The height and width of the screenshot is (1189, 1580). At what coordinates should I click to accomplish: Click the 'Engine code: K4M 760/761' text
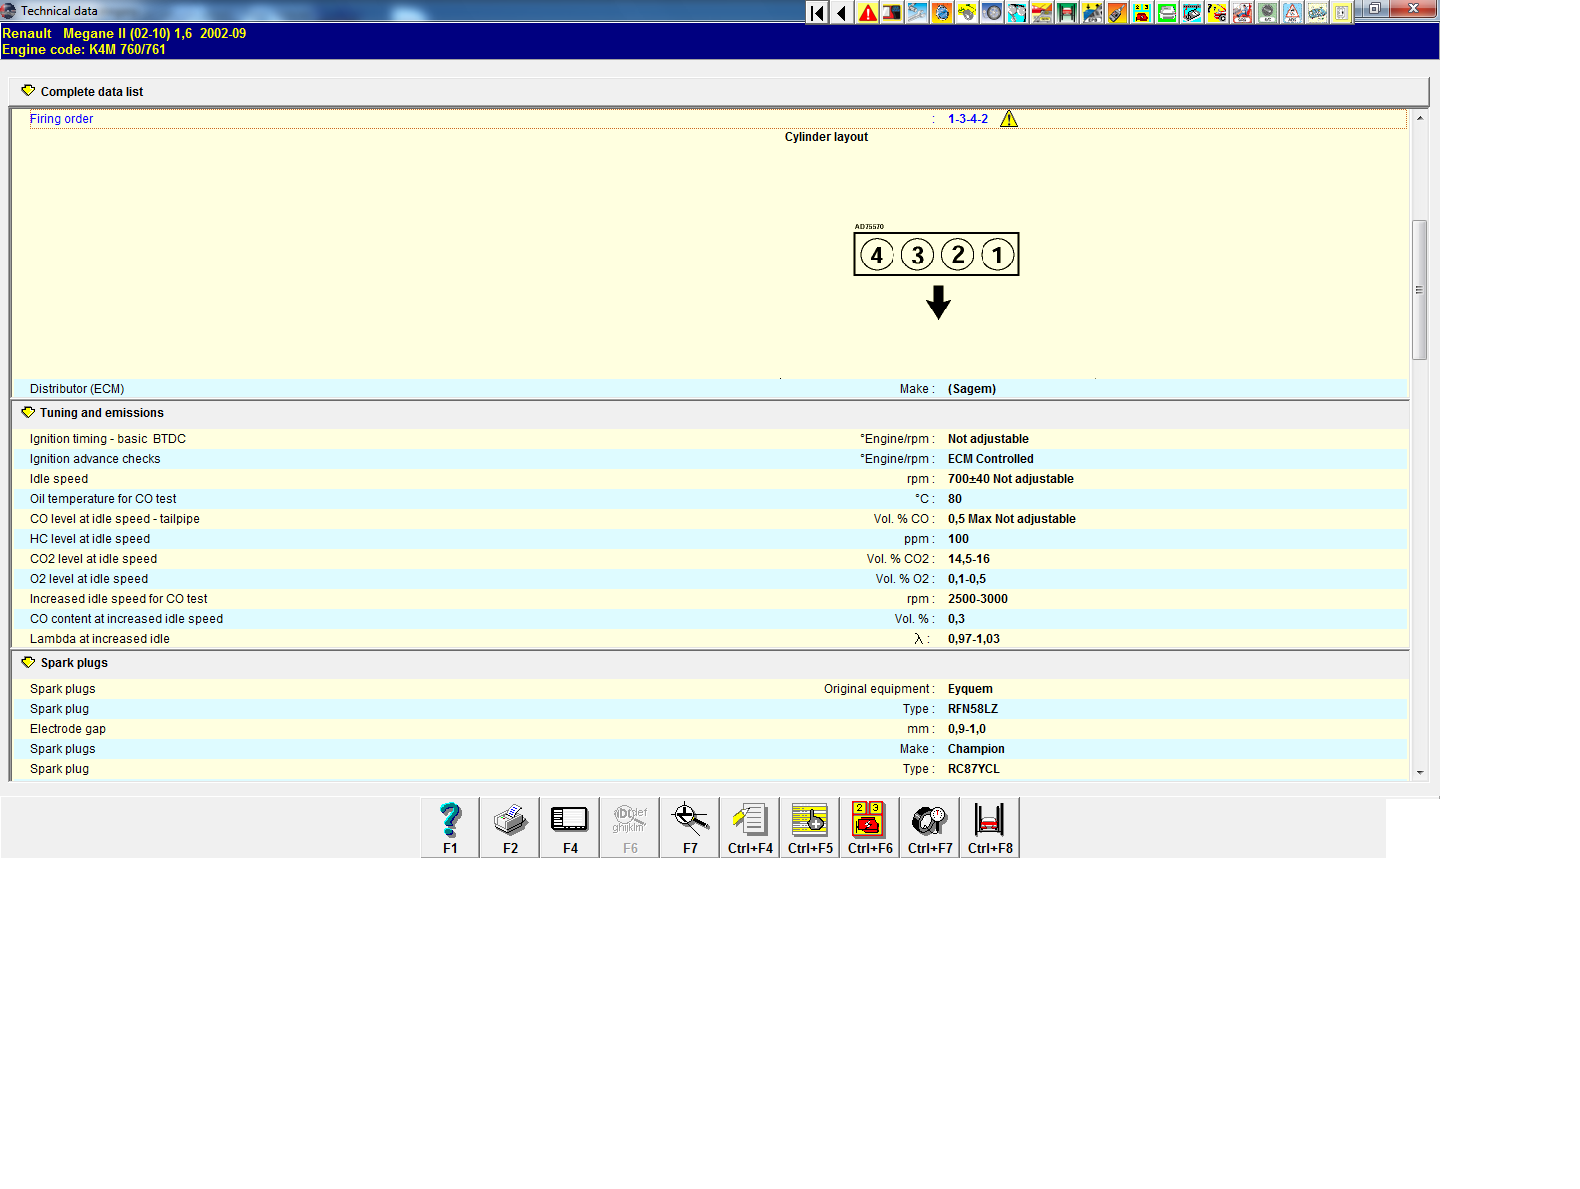(84, 49)
